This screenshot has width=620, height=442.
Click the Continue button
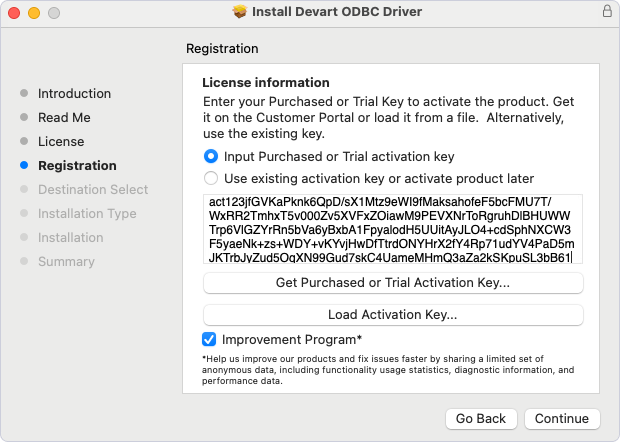[562, 419]
